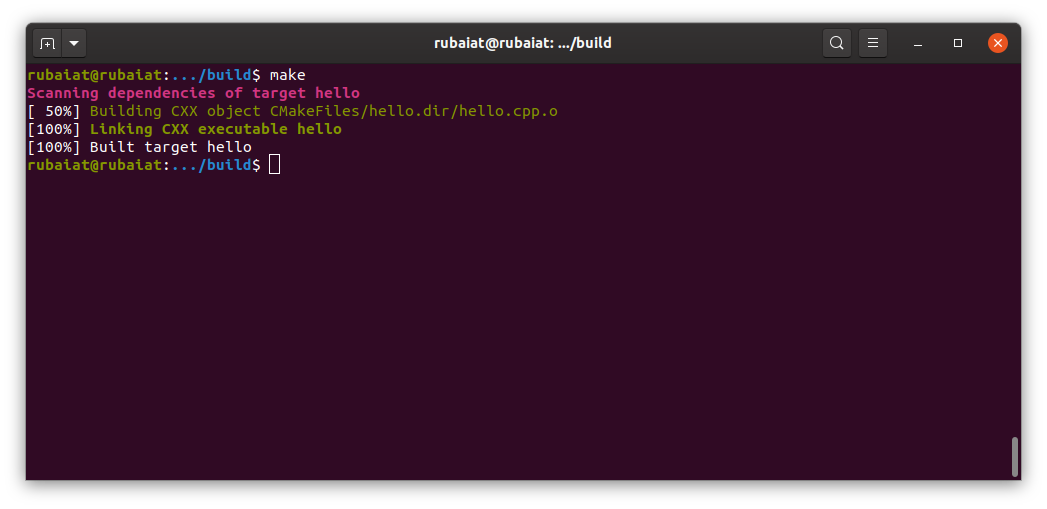Expand the new tab dropdown arrow
The image size is (1047, 509).
(x=74, y=43)
